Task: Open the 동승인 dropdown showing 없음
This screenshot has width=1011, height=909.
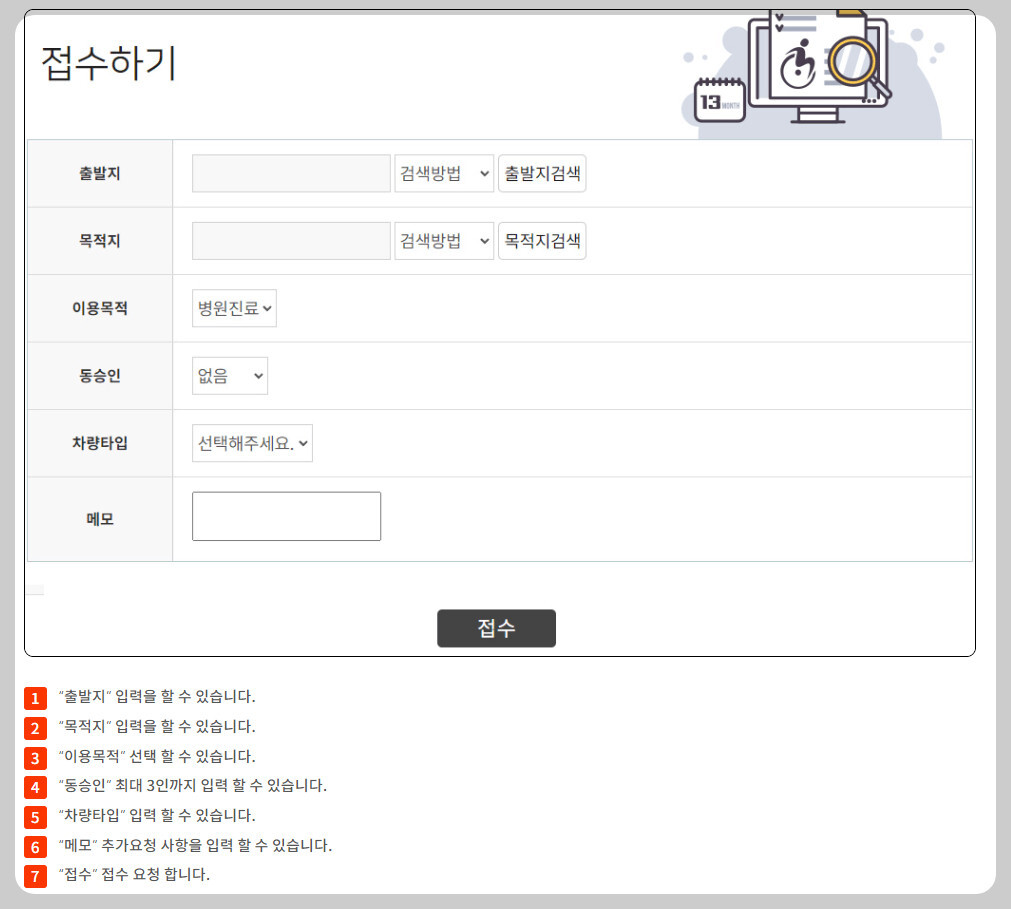Action: point(229,375)
